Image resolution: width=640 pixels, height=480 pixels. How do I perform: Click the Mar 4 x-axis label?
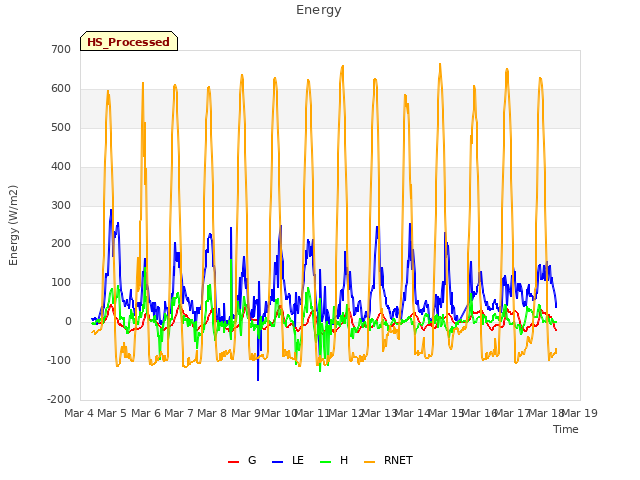pos(79,413)
